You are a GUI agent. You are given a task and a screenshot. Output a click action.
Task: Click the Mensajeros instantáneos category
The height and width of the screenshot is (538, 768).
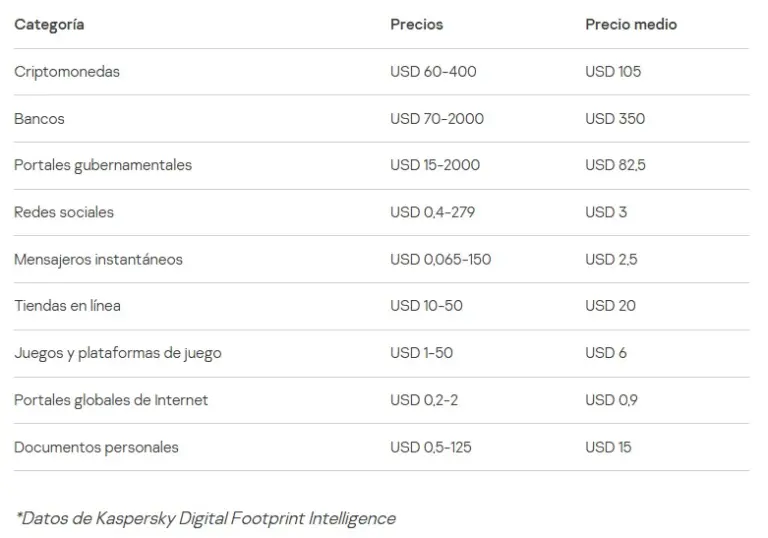98,259
